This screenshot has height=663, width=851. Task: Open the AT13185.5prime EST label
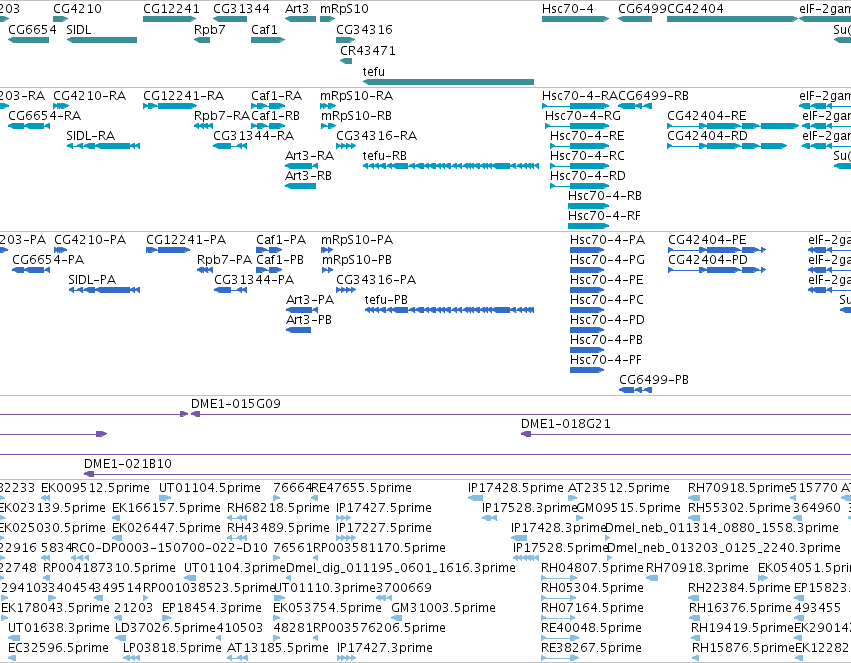click(278, 648)
